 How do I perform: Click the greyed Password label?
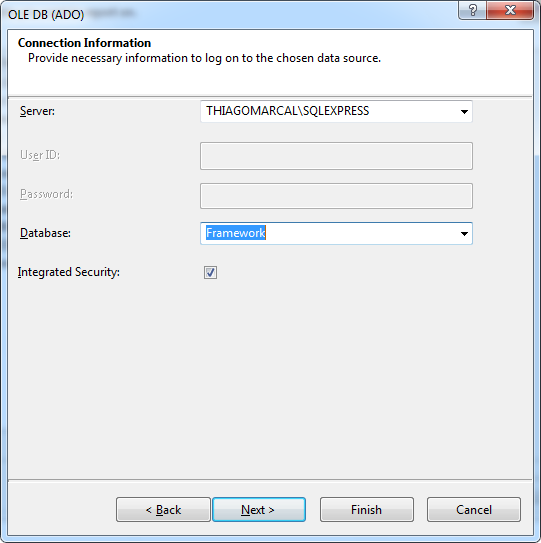point(46,194)
